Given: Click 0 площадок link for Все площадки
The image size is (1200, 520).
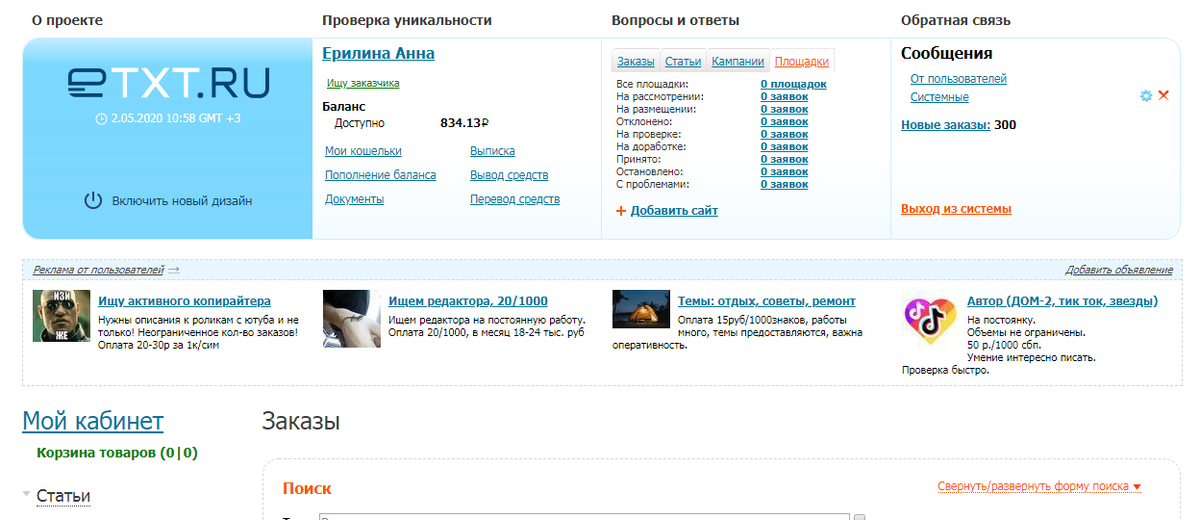Looking at the screenshot, I should coord(794,84).
